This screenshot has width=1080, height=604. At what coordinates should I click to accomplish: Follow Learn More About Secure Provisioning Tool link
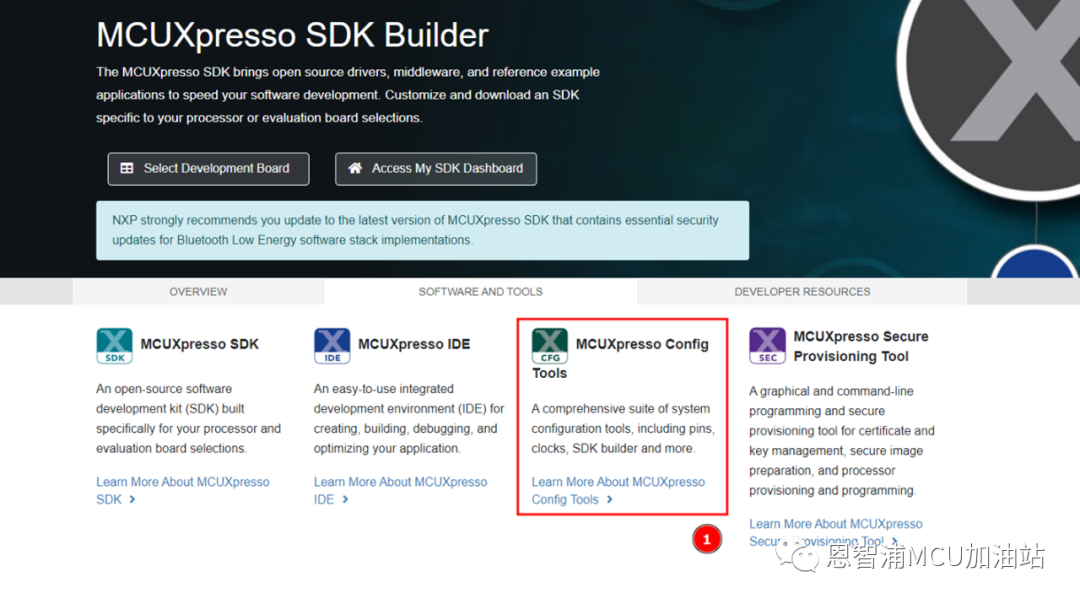(835, 532)
